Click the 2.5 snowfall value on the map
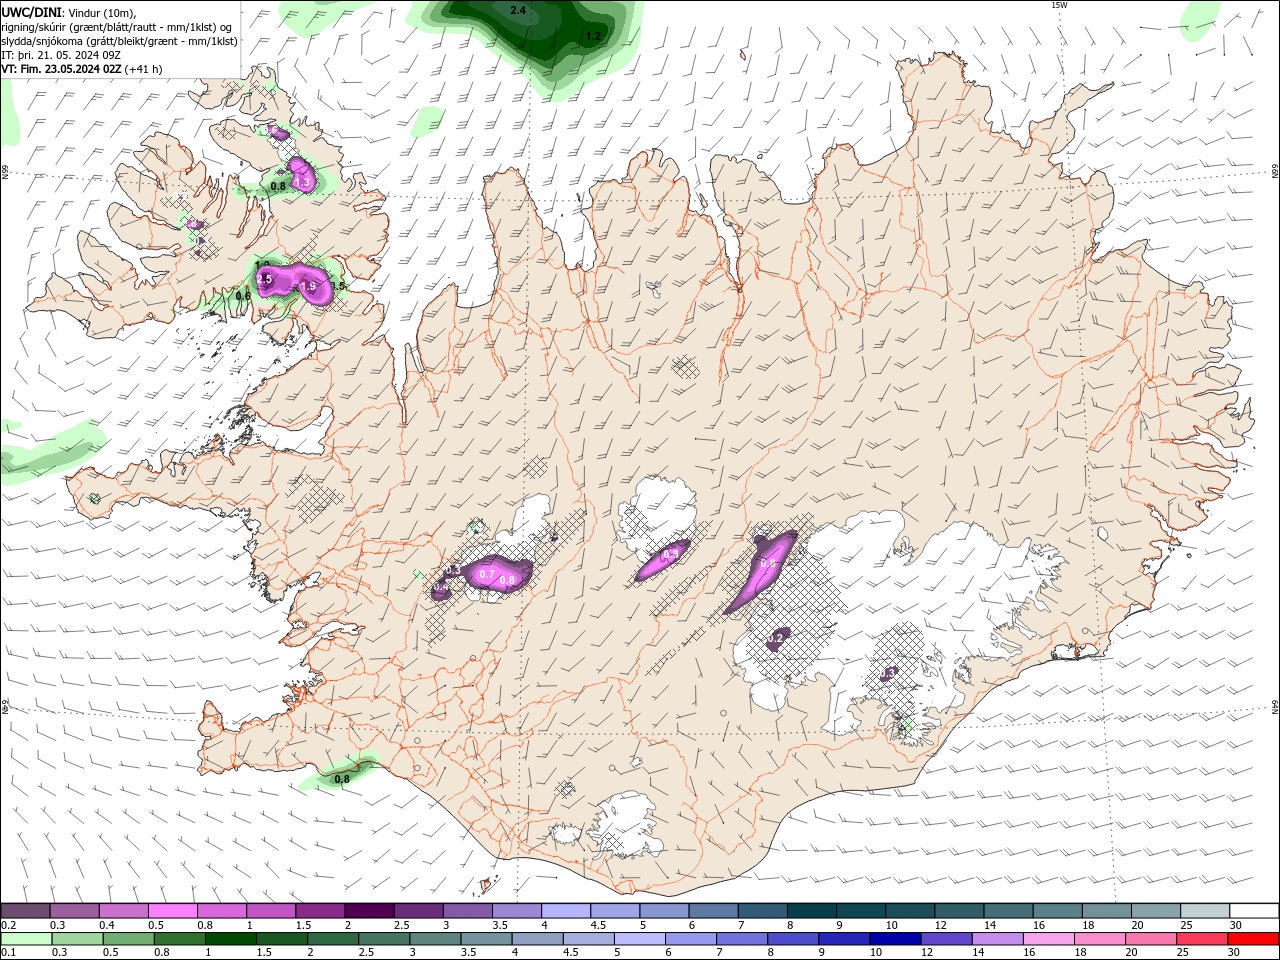1280x960 pixels. coord(265,281)
